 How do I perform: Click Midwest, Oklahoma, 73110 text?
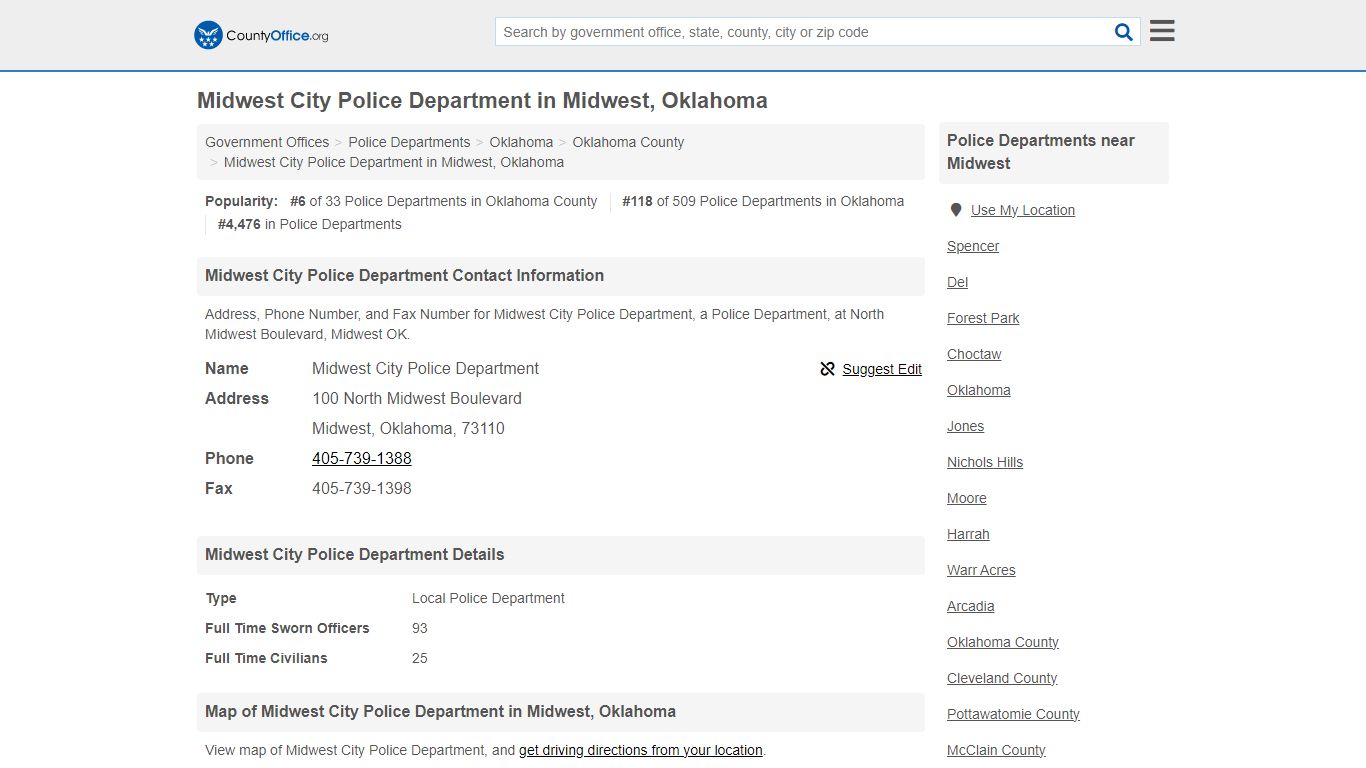pos(408,428)
